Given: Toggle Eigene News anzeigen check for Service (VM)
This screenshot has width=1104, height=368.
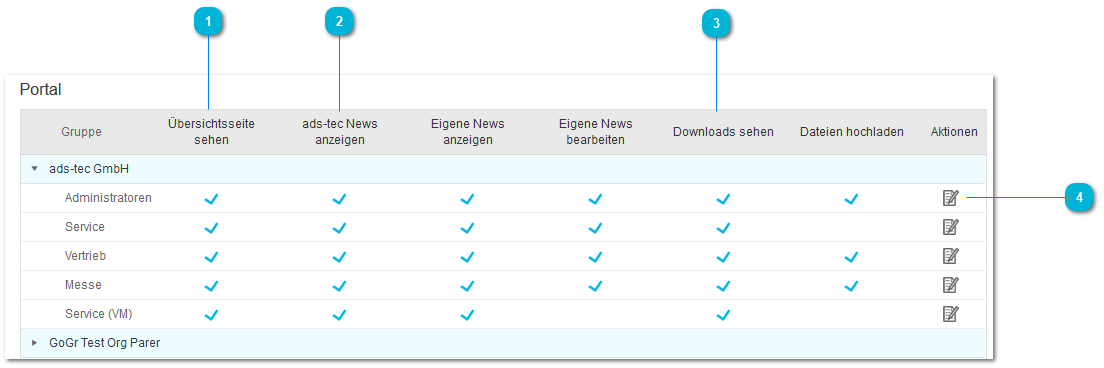Looking at the screenshot, I should pyautogui.click(x=468, y=315).
